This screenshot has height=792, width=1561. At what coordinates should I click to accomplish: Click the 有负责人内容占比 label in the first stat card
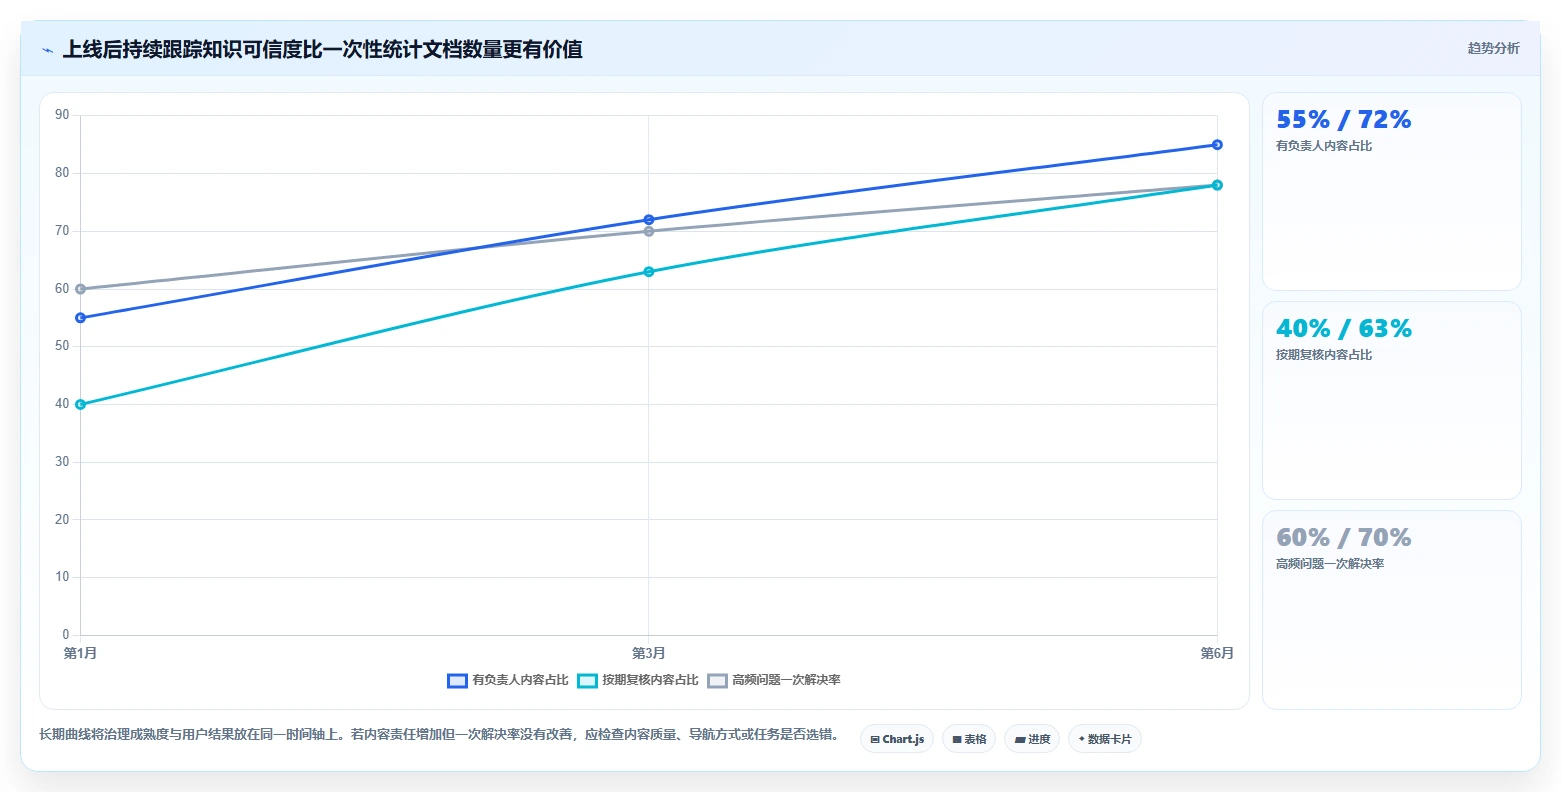(1324, 146)
